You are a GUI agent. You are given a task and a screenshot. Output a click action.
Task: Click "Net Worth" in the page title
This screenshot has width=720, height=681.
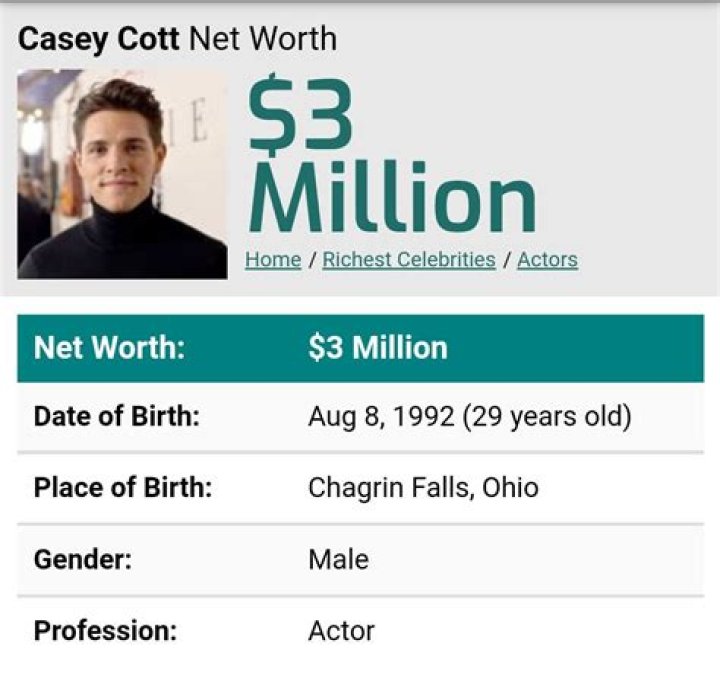click(263, 40)
